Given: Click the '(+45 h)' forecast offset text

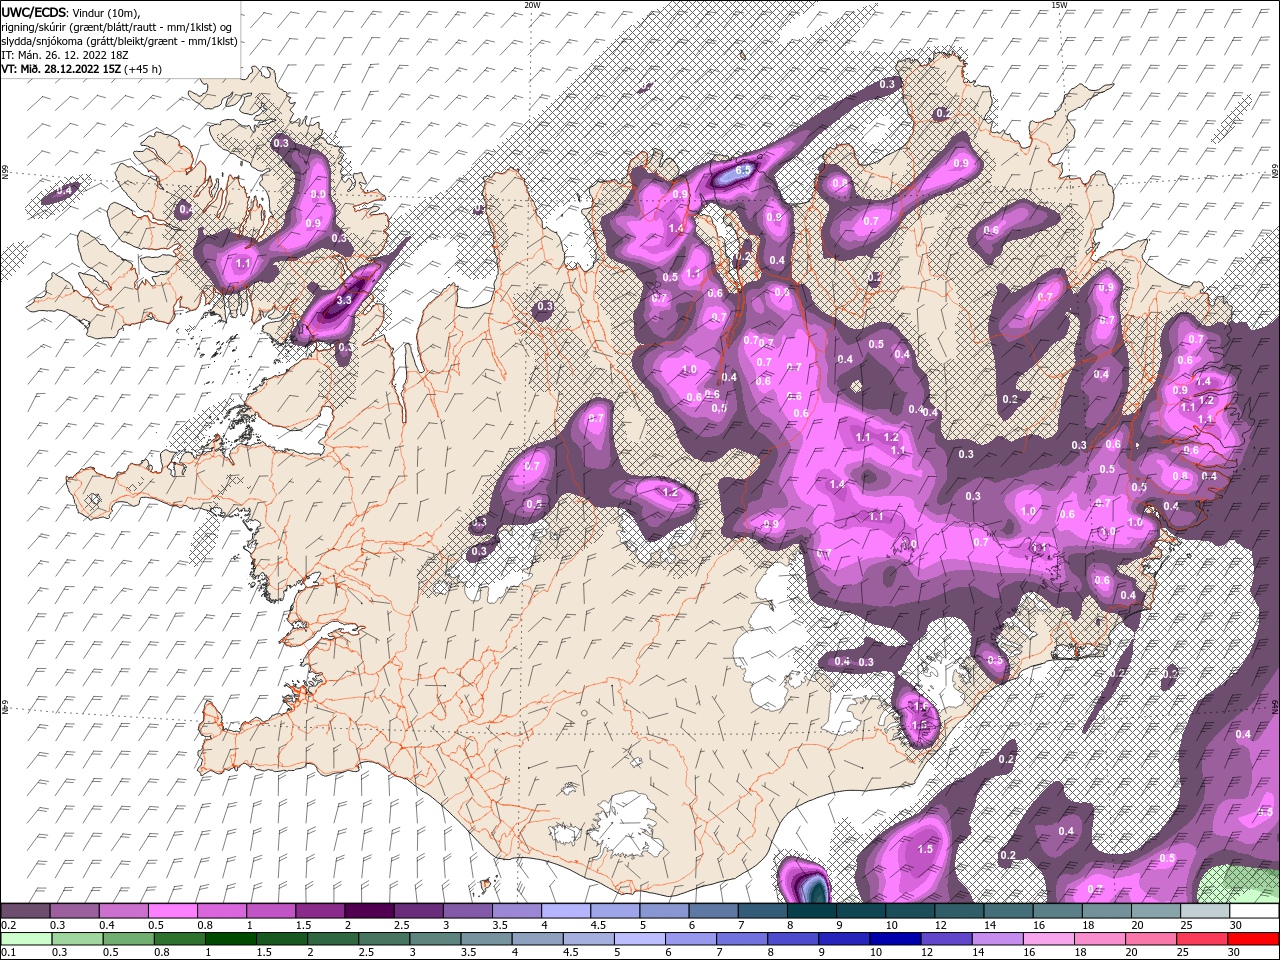Looking at the screenshot, I should (x=143, y=69).
